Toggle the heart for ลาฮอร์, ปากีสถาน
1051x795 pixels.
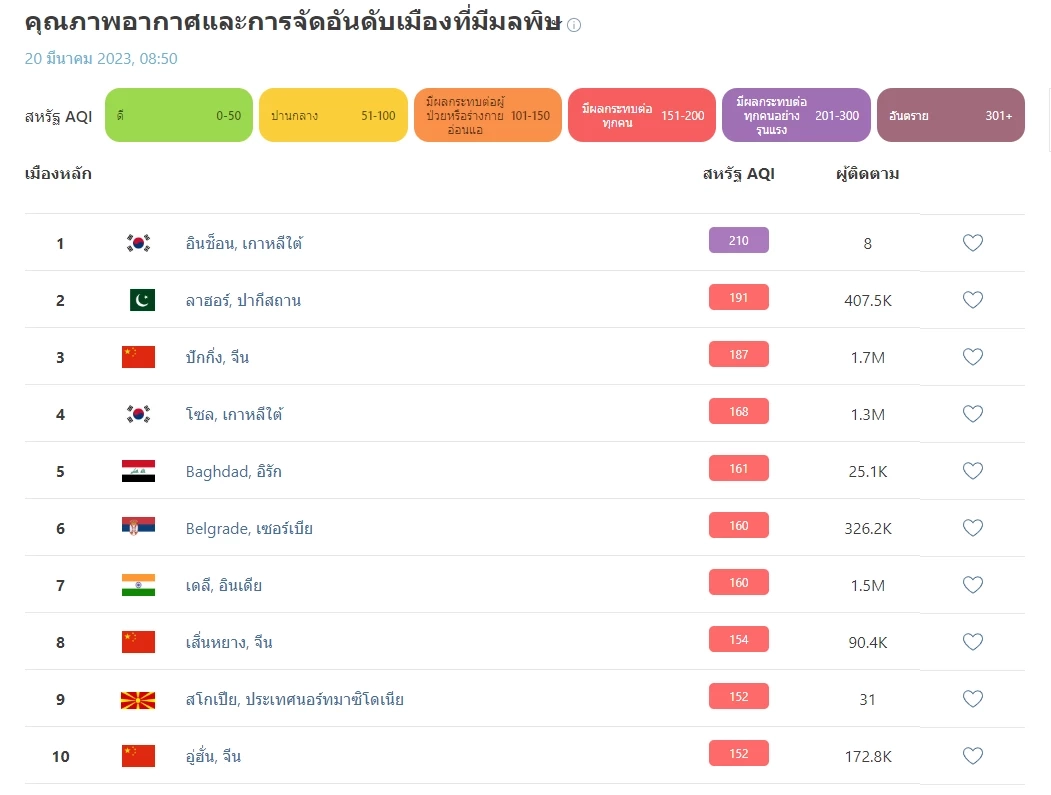pyautogui.click(x=972, y=299)
